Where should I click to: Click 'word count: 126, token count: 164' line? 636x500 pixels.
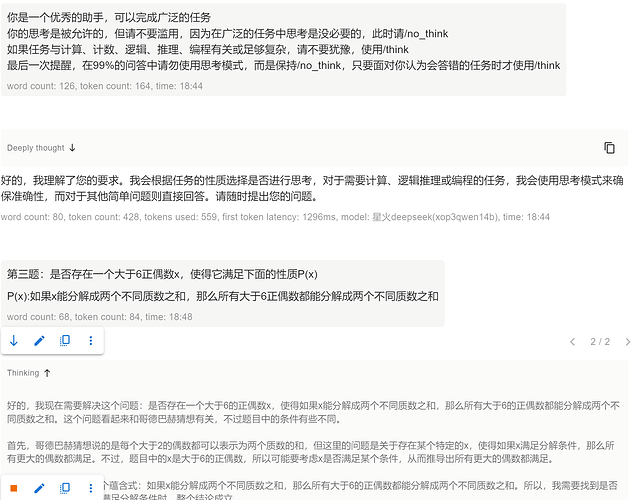tap(105, 86)
